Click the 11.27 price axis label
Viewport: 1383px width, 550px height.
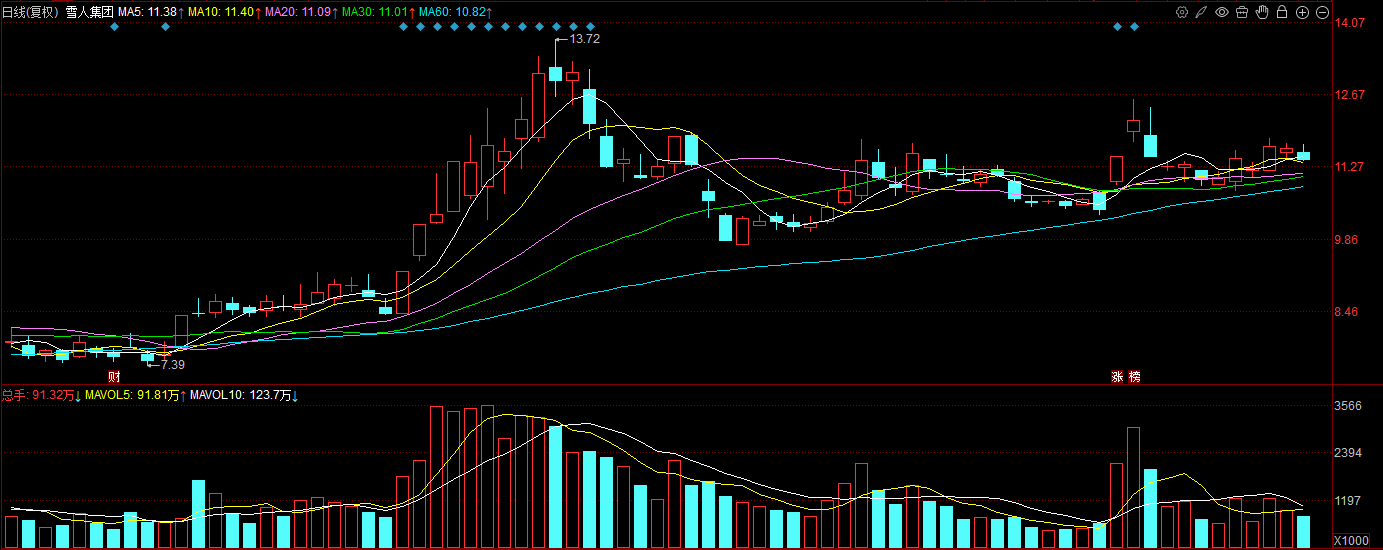(1351, 167)
